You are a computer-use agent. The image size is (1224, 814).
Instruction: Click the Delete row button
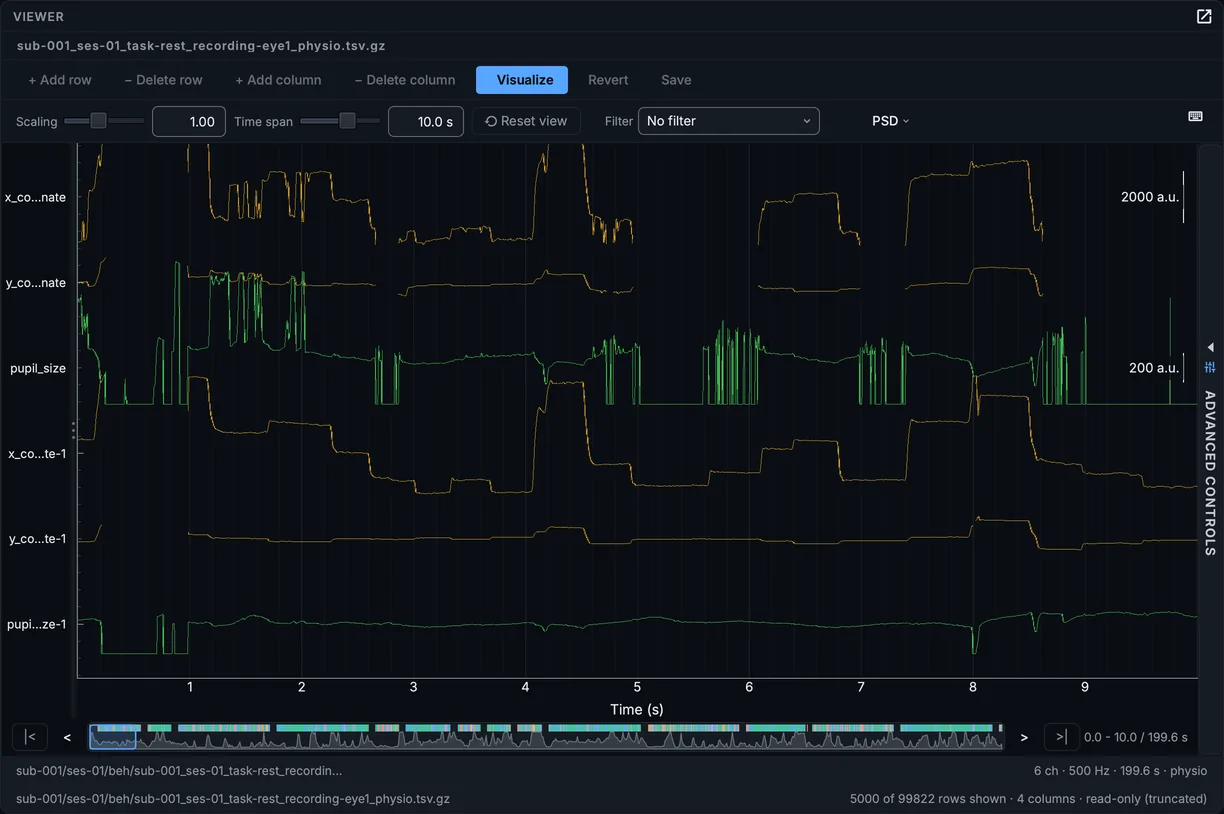[x=163, y=80]
